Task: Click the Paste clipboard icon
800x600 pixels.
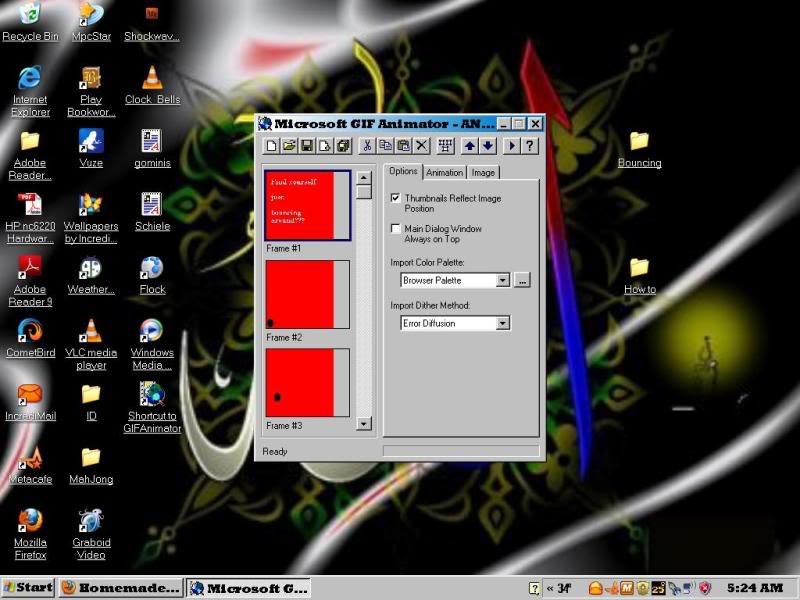Action: tap(403, 146)
